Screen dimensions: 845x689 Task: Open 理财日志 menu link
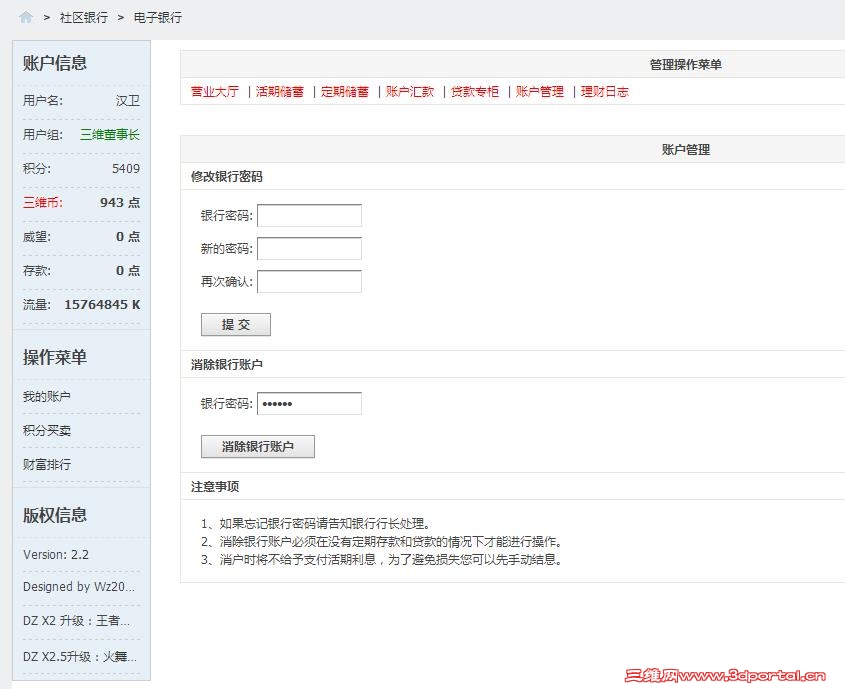605,92
